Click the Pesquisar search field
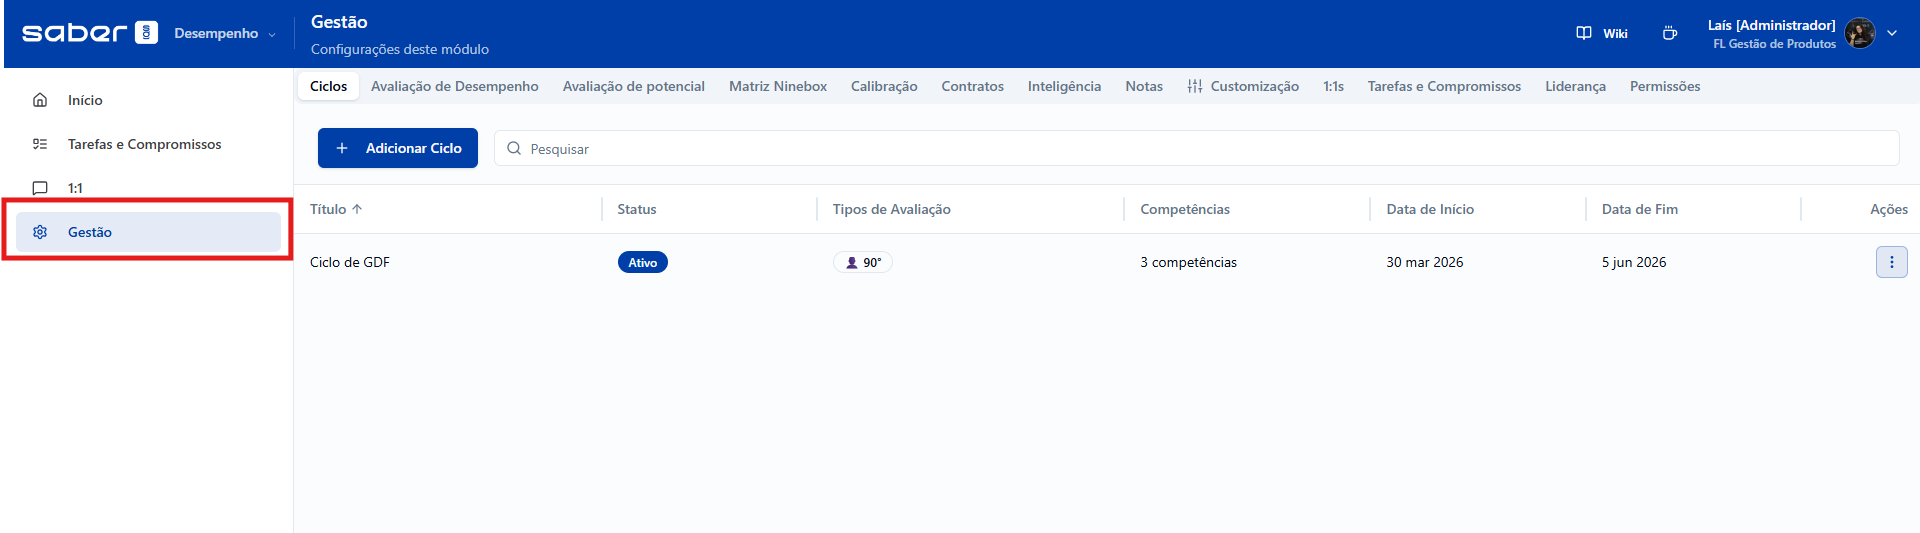Image resolution: width=1920 pixels, height=533 pixels. [1200, 149]
